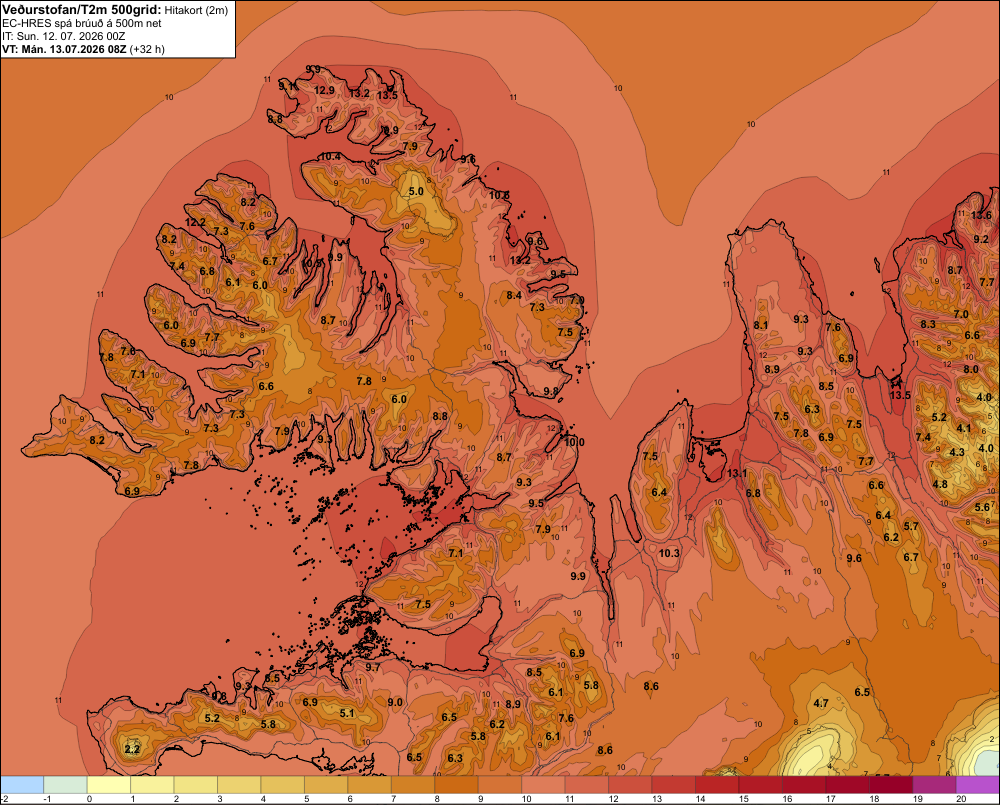Click the red 14 degree legend swatch
Viewport: 1000px width, 805px height.
tap(717, 784)
